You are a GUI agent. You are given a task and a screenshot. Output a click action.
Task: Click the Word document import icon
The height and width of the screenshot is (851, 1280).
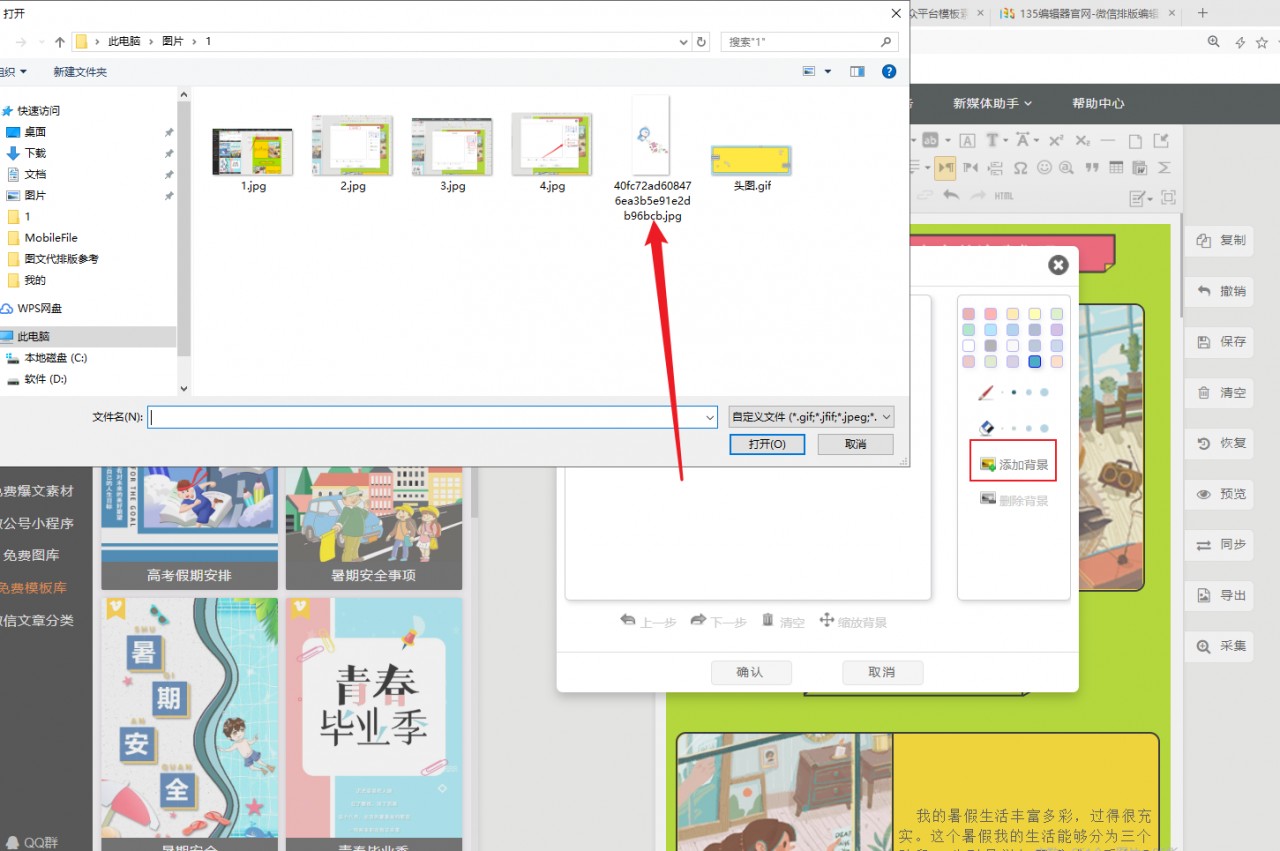(1140, 168)
